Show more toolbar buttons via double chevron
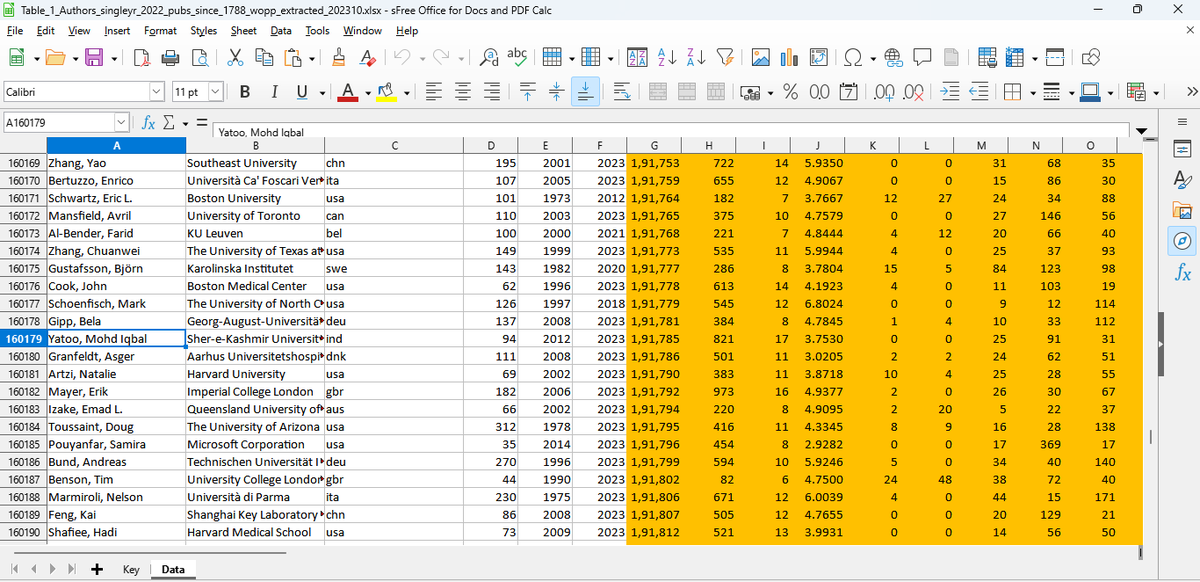Image resolution: width=1200 pixels, height=582 pixels. click(x=1190, y=92)
